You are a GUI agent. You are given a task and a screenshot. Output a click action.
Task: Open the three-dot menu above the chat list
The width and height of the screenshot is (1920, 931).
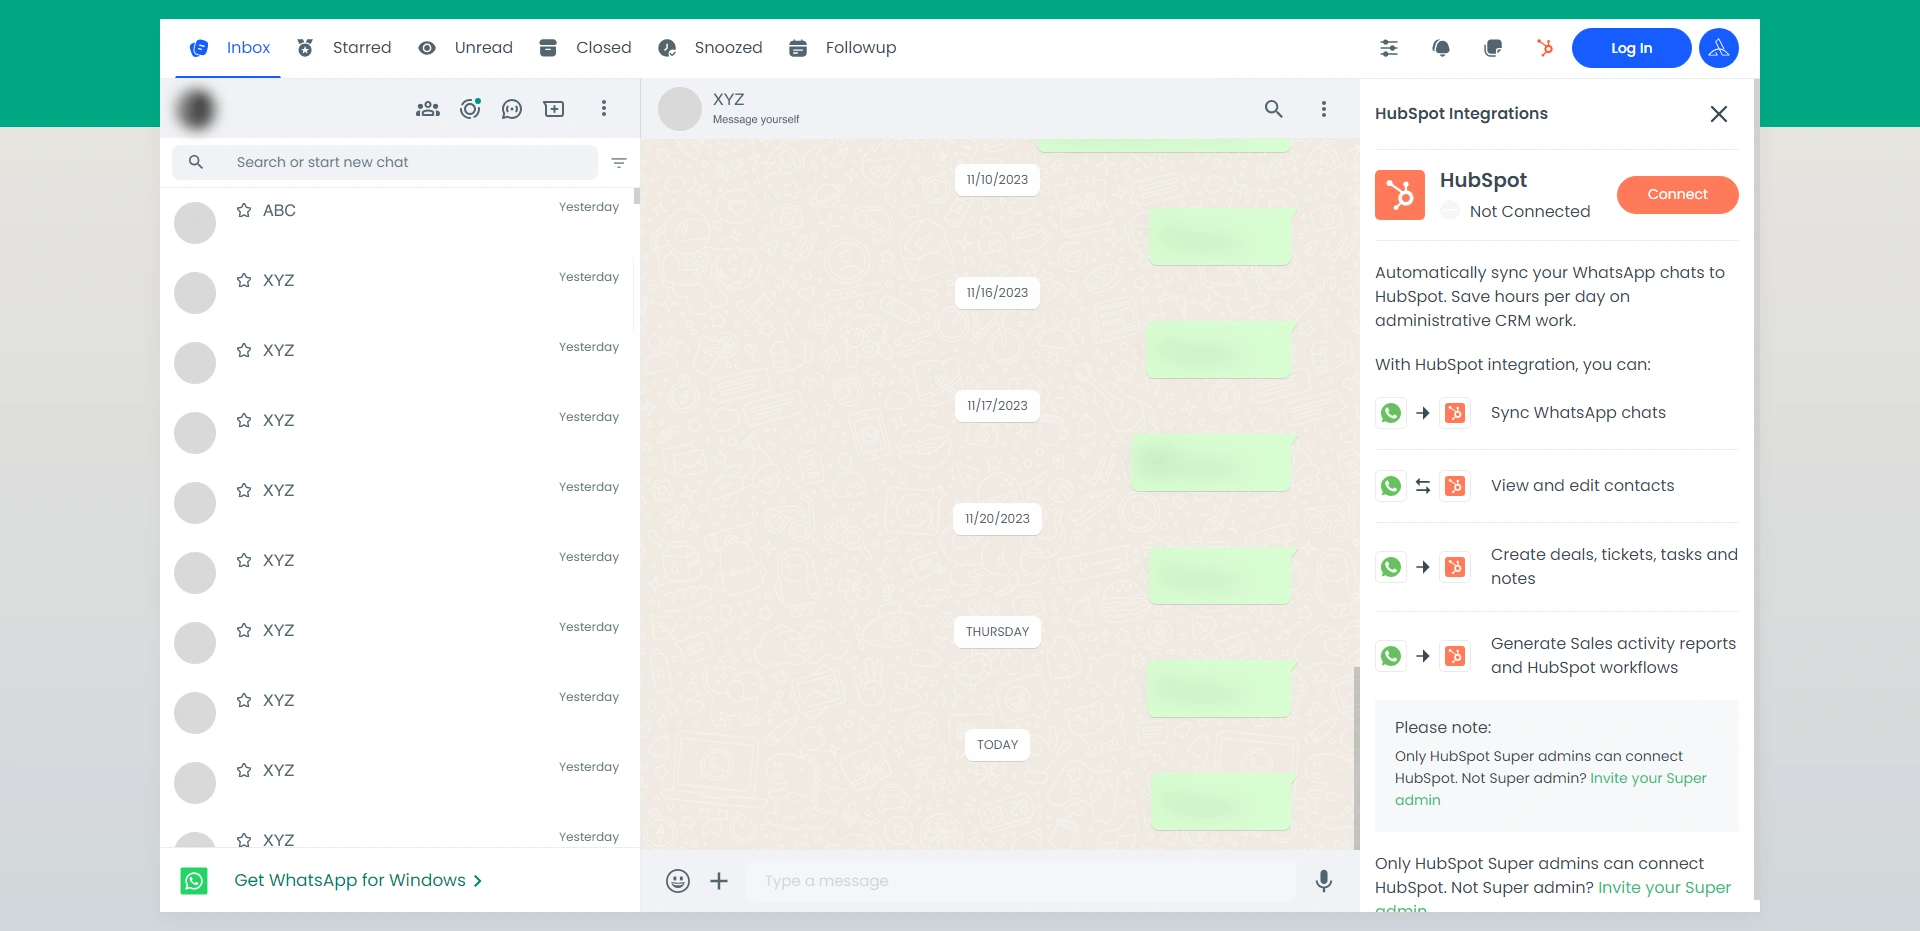pos(604,108)
